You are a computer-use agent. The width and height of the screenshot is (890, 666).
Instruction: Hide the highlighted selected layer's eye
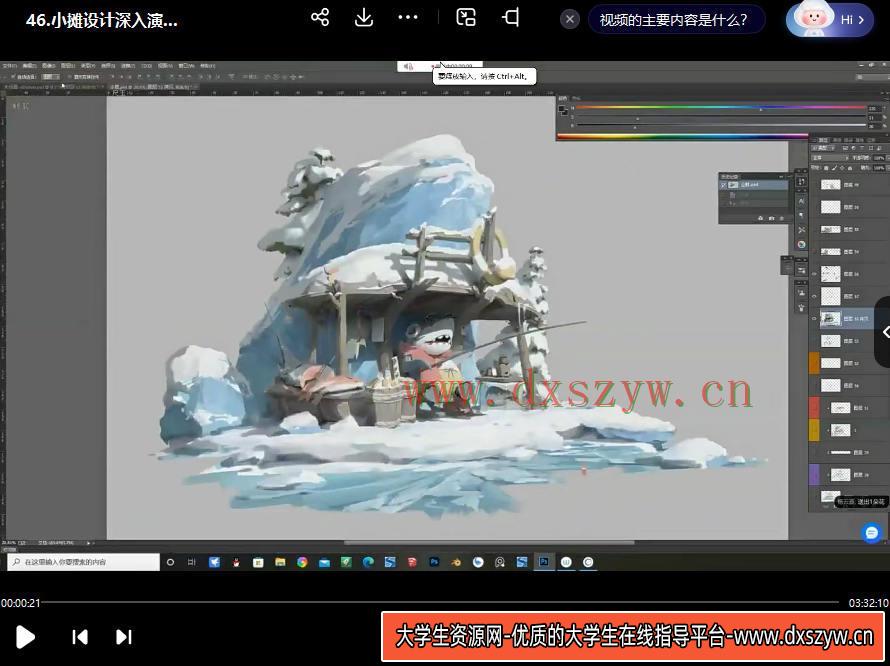click(x=815, y=319)
